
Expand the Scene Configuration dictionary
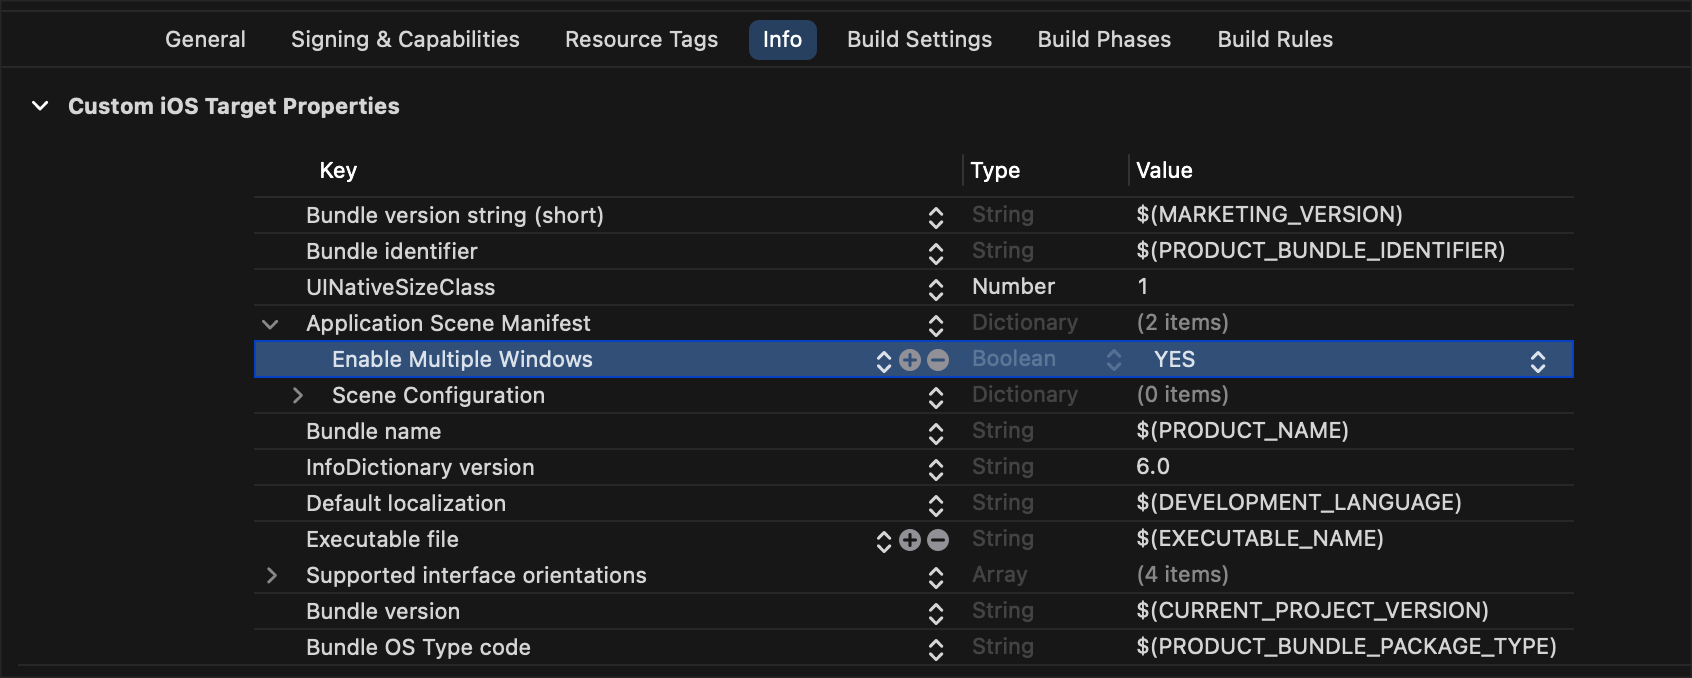[x=297, y=396]
